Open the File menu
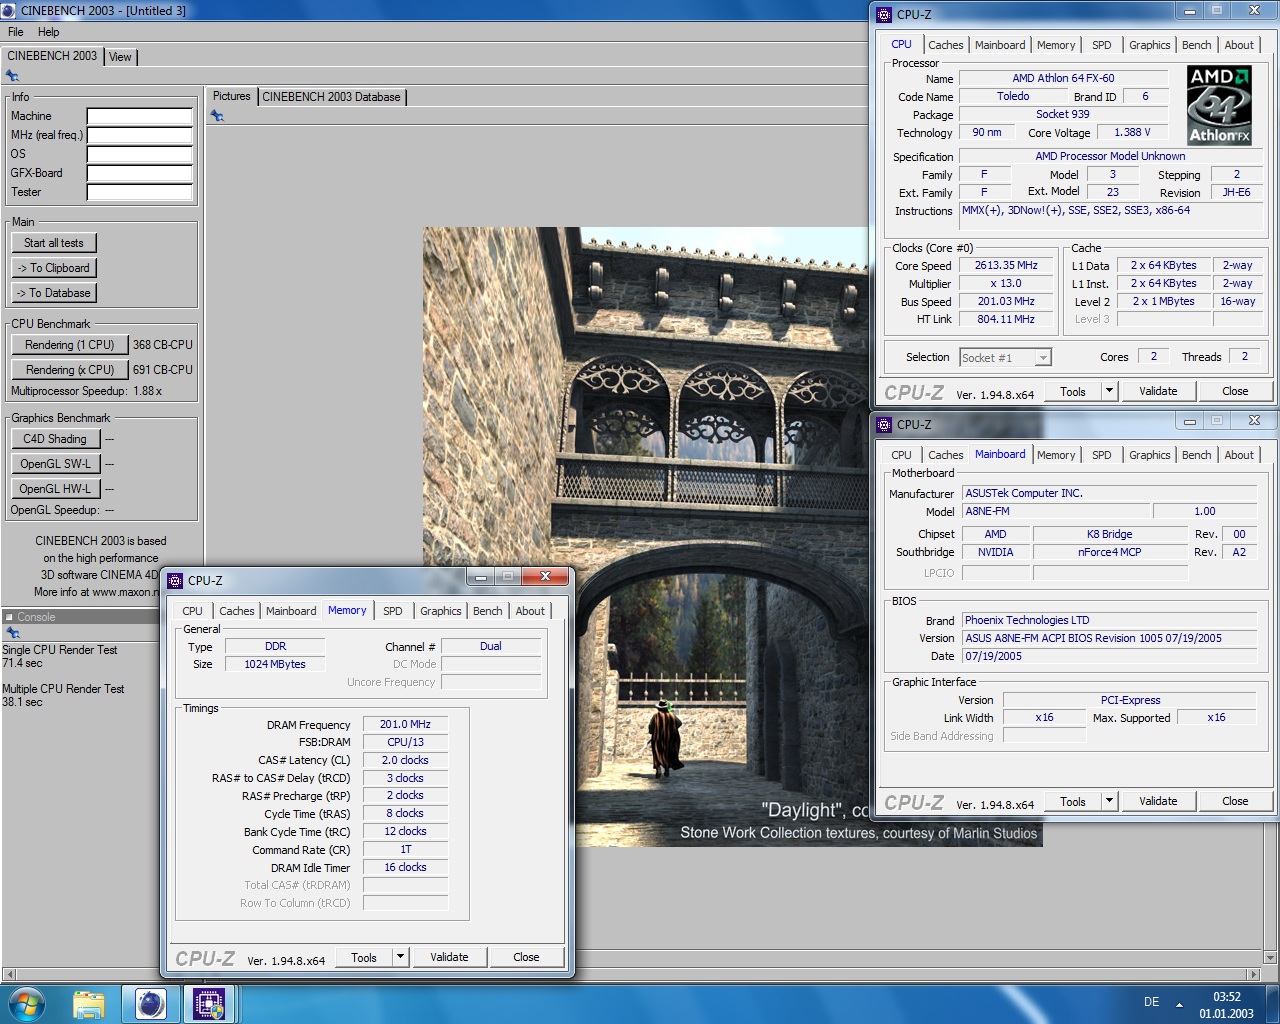This screenshot has width=1280, height=1024. 16,32
